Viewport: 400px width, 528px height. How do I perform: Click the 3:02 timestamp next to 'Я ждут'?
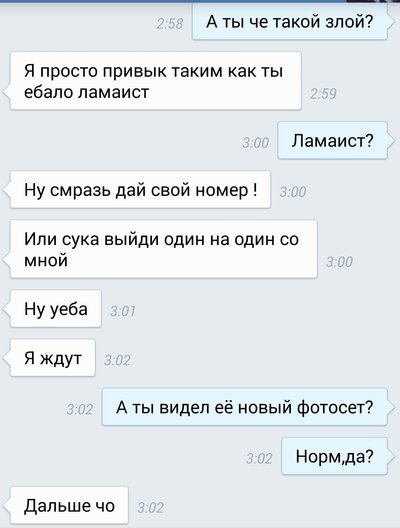tap(117, 360)
